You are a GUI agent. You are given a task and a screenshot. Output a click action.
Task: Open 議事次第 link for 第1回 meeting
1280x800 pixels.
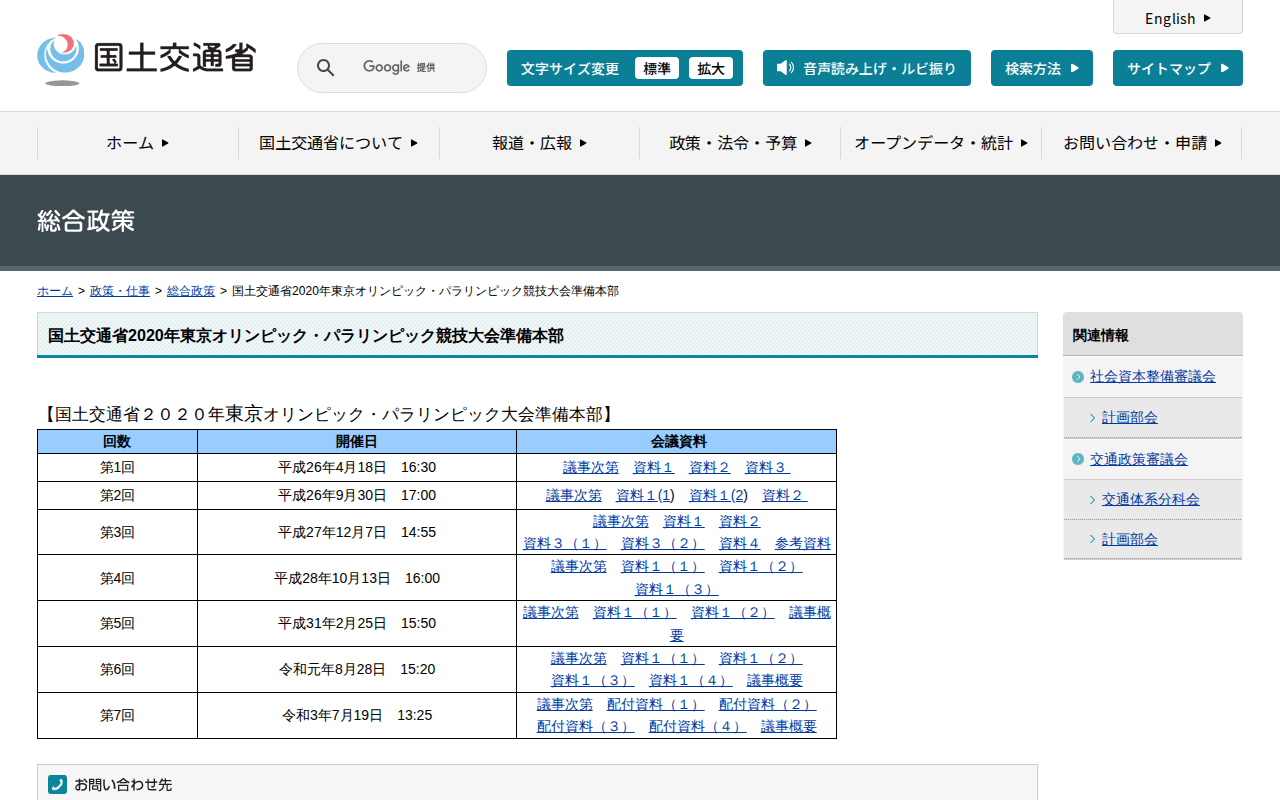click(x=590, y=467)
